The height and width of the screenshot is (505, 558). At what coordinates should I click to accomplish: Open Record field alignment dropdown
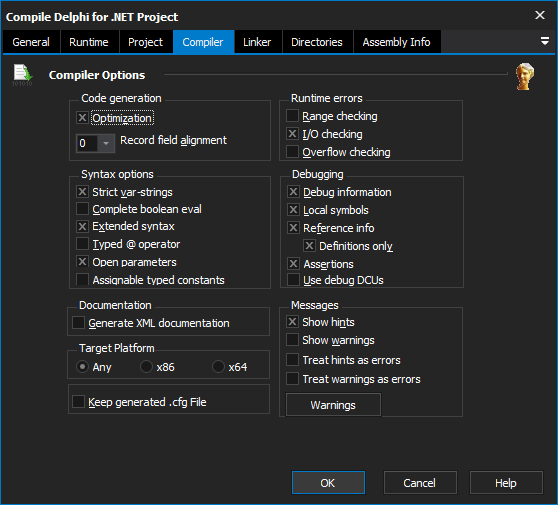click(x=106, y=143)
